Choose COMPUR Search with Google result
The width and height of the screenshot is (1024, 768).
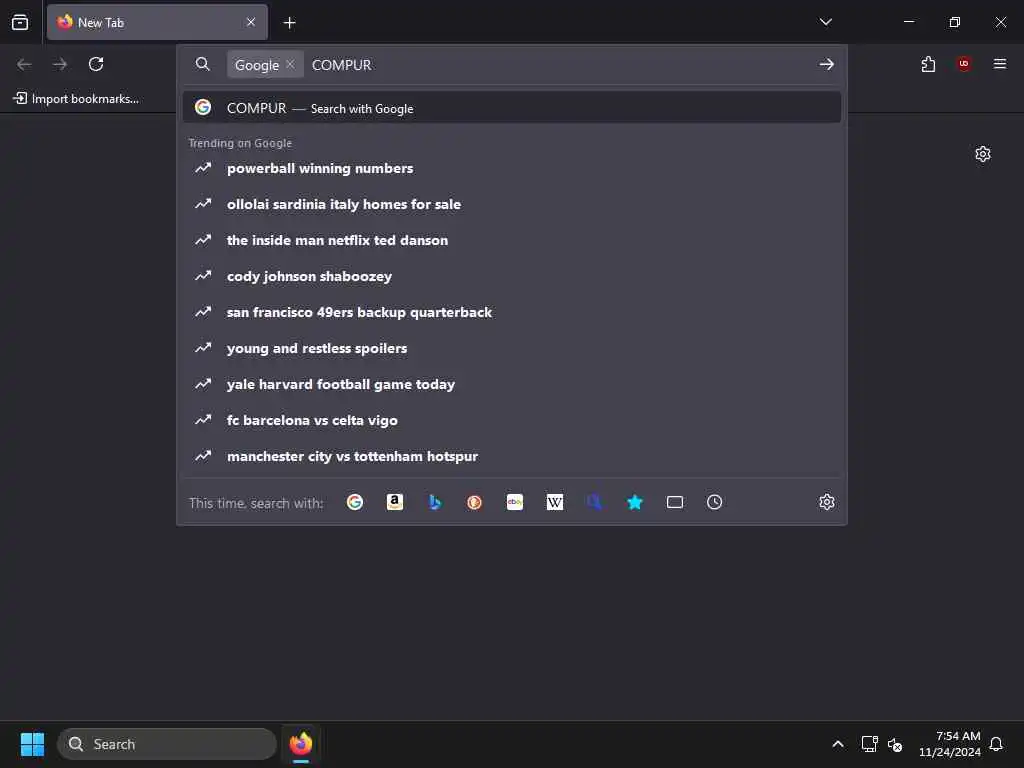(512, 108)
